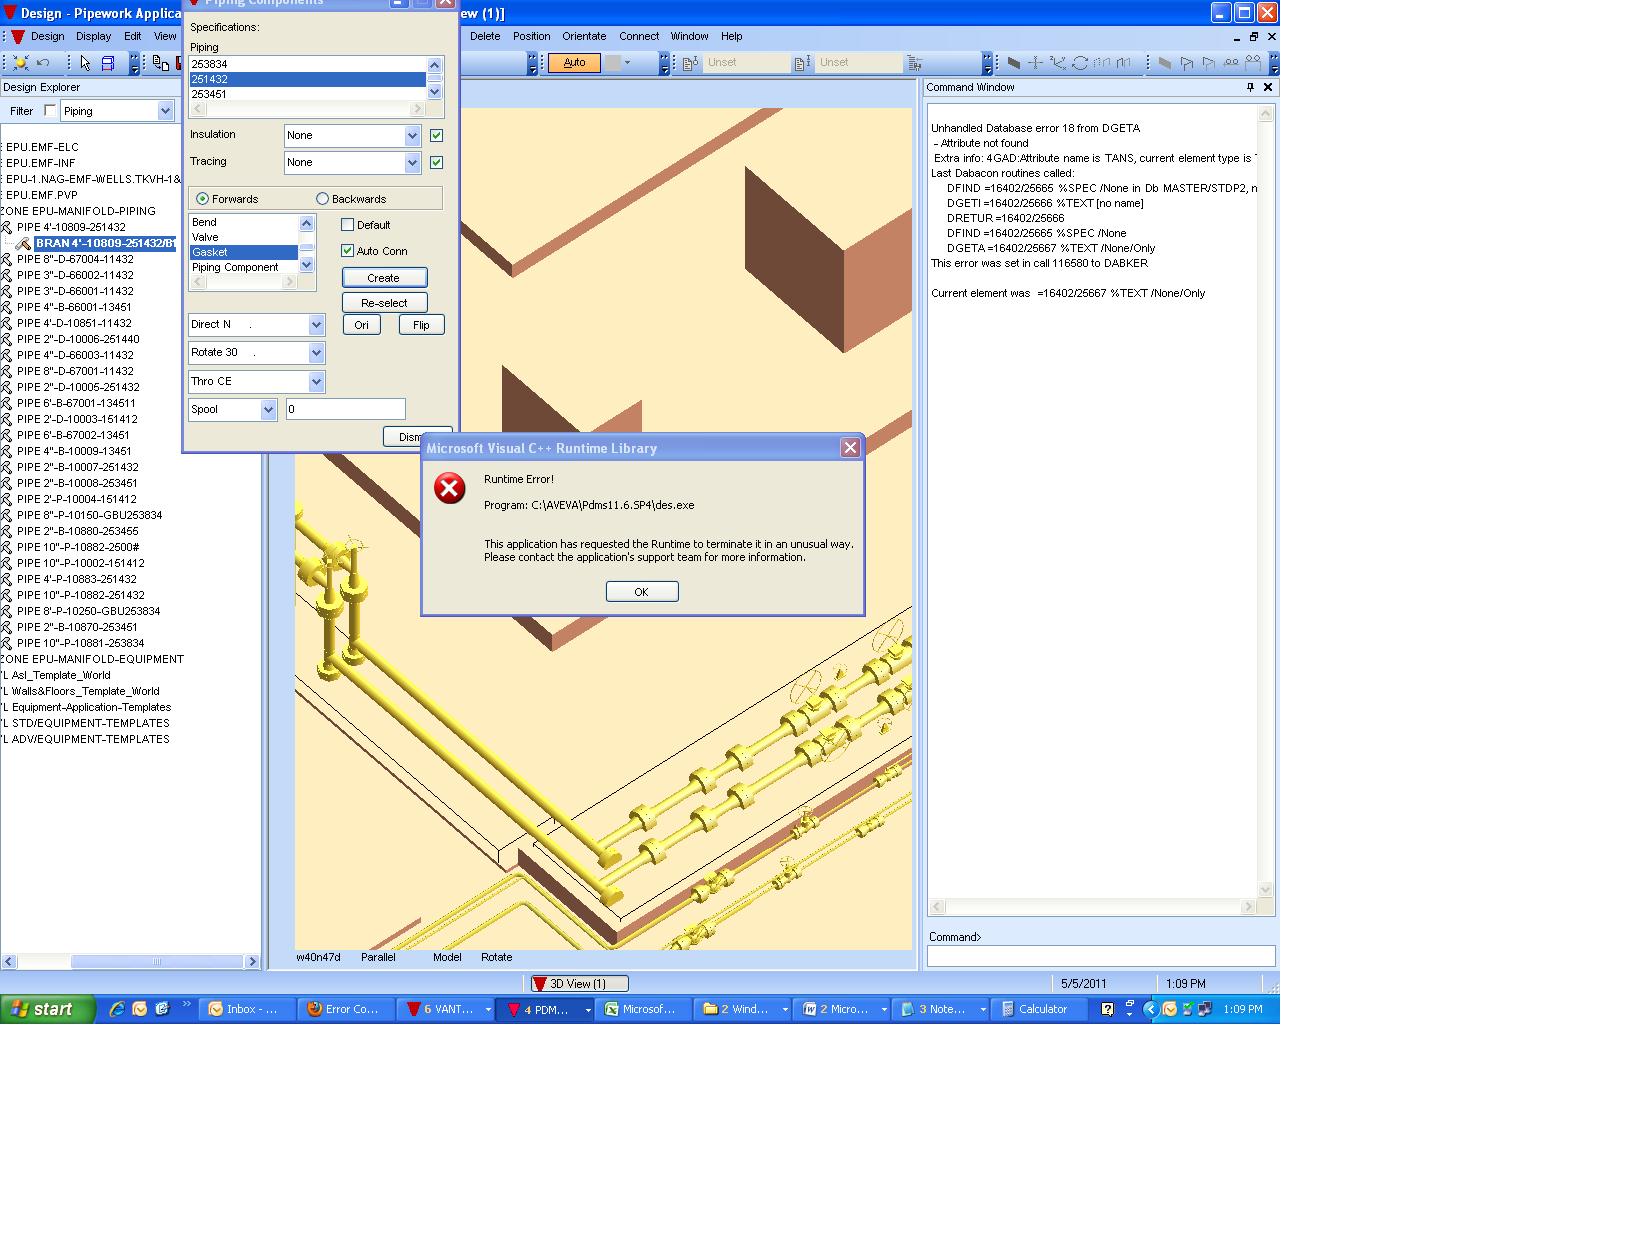1648x1236 pixels.
Task: Click the blue frame toolbar icon
Action: [x=108, y=63]
